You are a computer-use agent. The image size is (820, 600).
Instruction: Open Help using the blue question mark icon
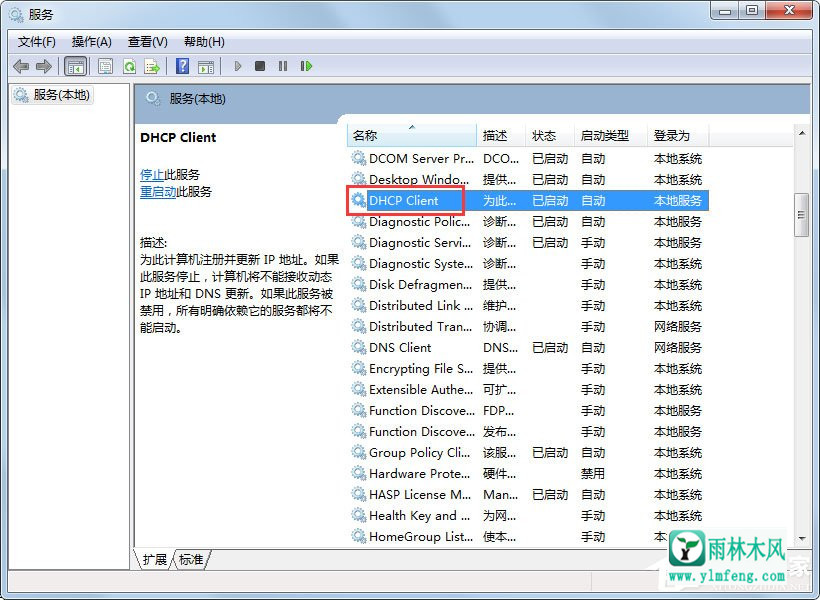coord(182,66)
